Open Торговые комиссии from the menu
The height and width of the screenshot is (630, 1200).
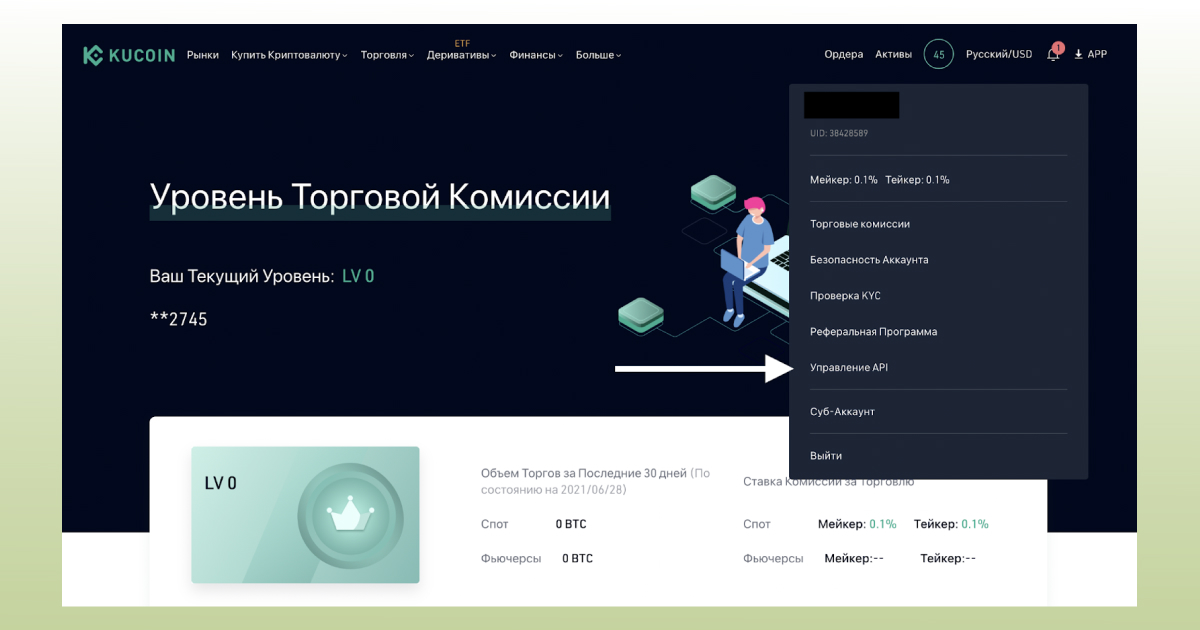tap(860, 224)
